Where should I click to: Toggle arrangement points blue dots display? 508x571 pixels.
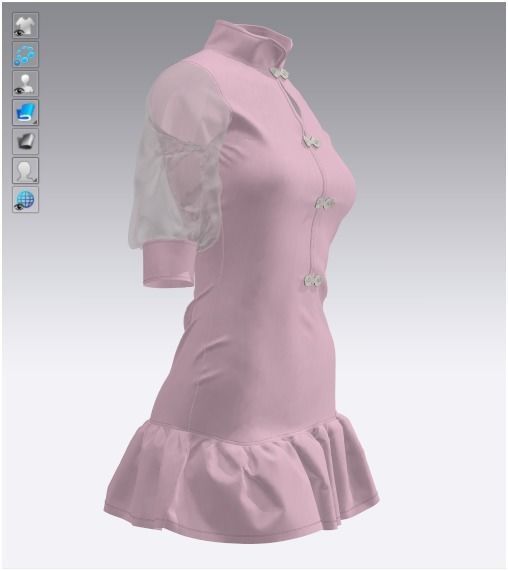pyautogui.click(x=25, y=55)
